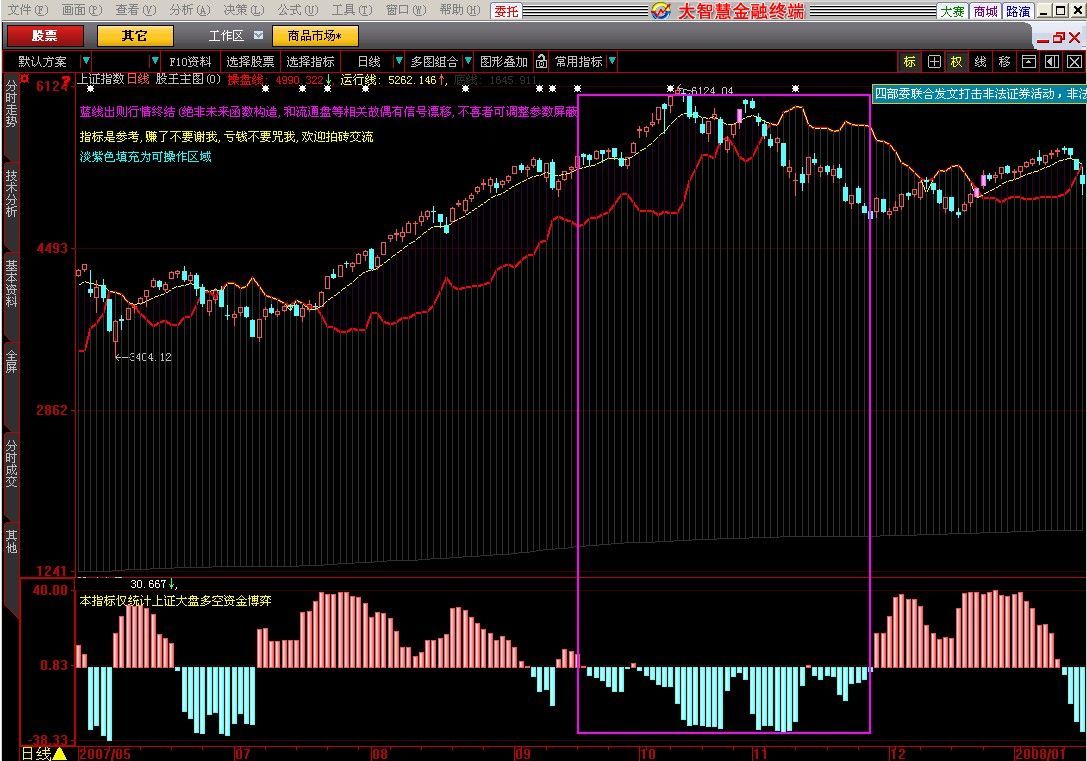
Task: Click the scrolling news ticker headline
Action: pos(978,93)
